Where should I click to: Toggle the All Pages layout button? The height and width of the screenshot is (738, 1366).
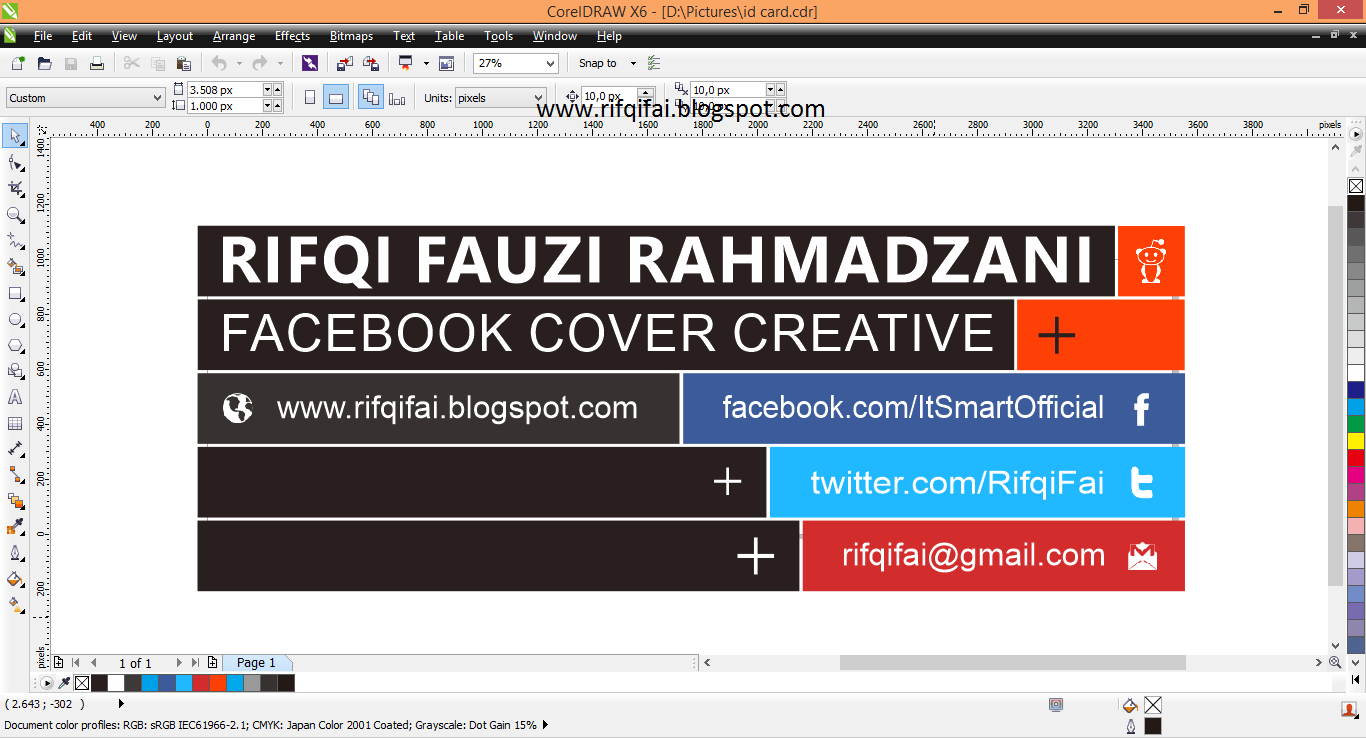[x=370, y=98]
